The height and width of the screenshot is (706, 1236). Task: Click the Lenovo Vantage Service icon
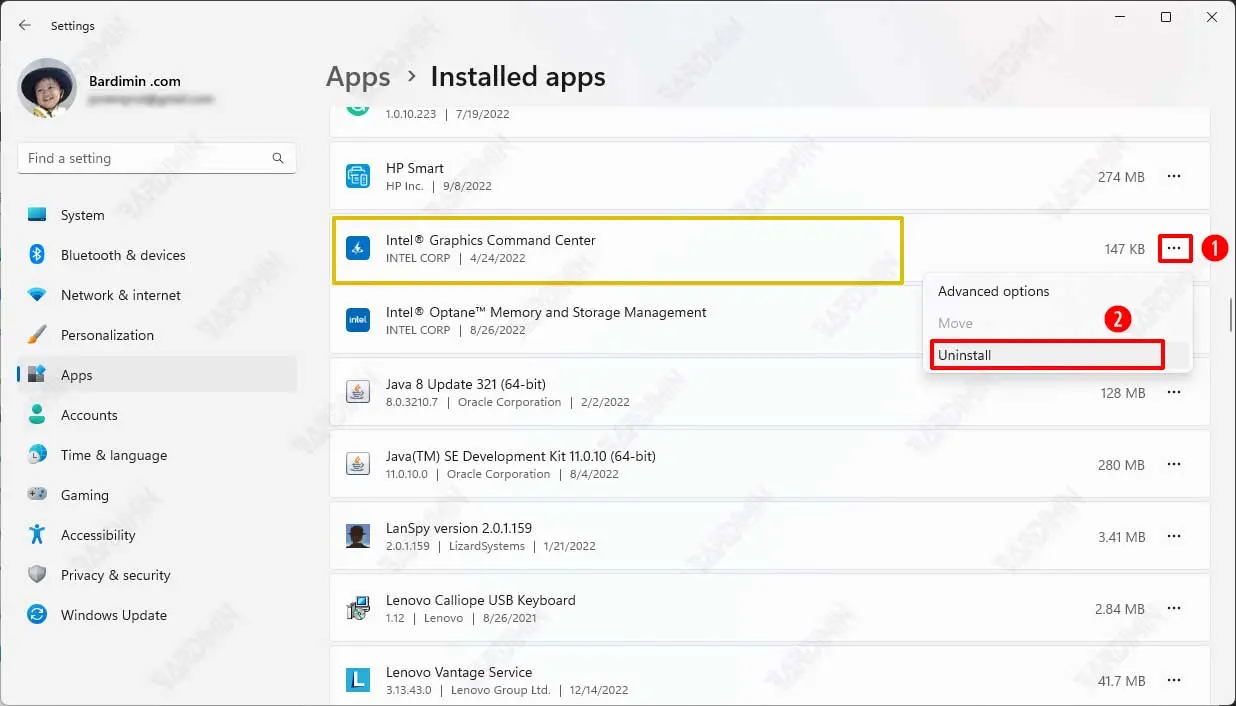coord(357,680)
